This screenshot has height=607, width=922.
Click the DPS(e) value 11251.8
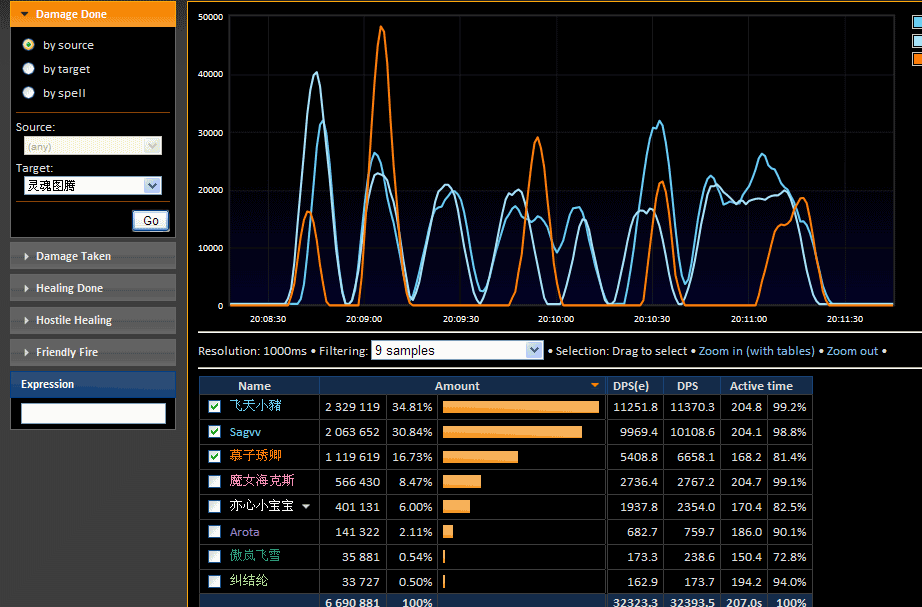(x=636, y=407)
